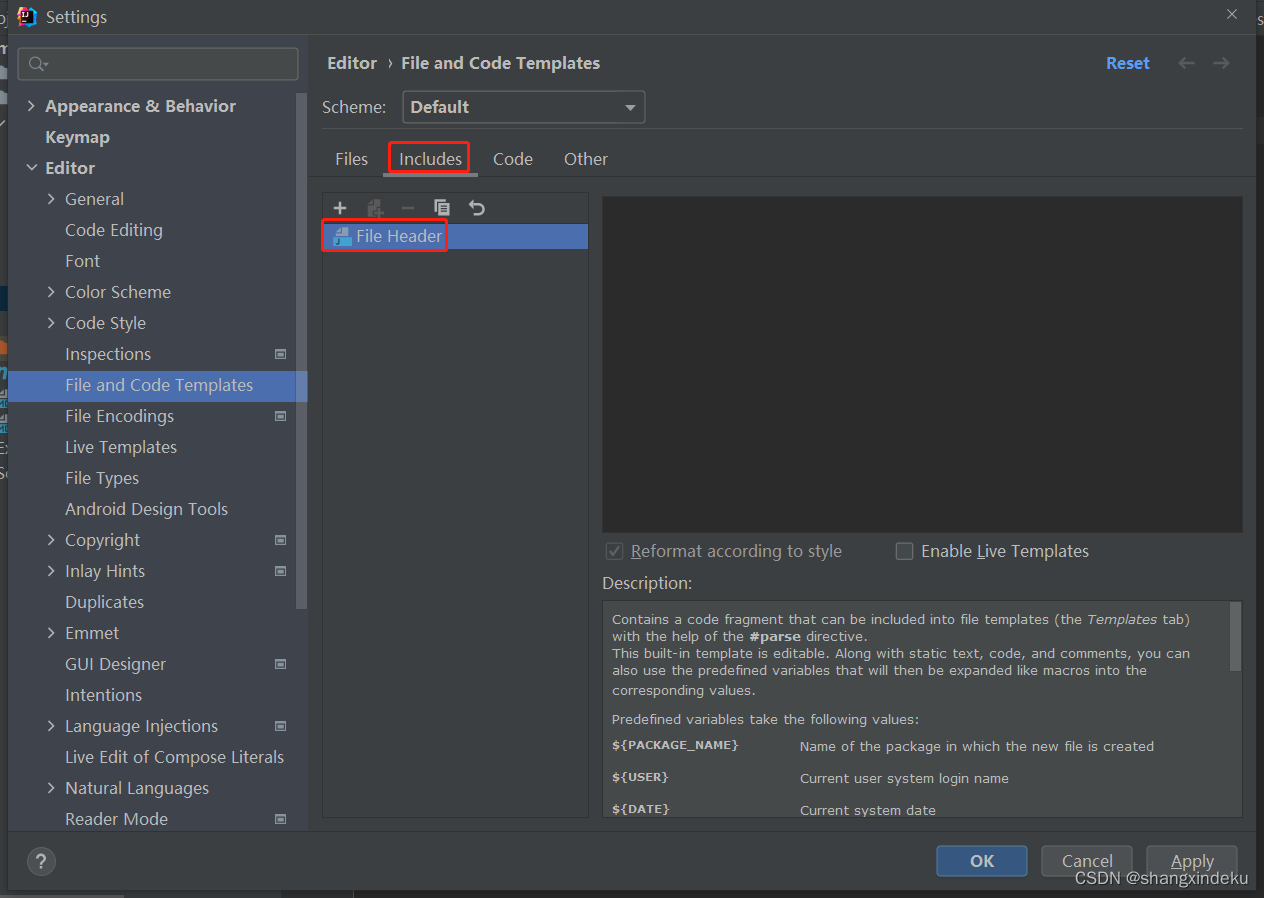
Task: Open Live Edit of Compose Literals
Action: [174, 757]
